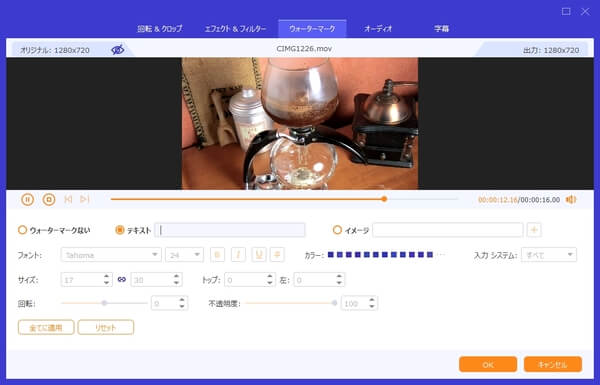Open the 入力システム dropdown
Screen dimensions: 600x385
point(549,255)
